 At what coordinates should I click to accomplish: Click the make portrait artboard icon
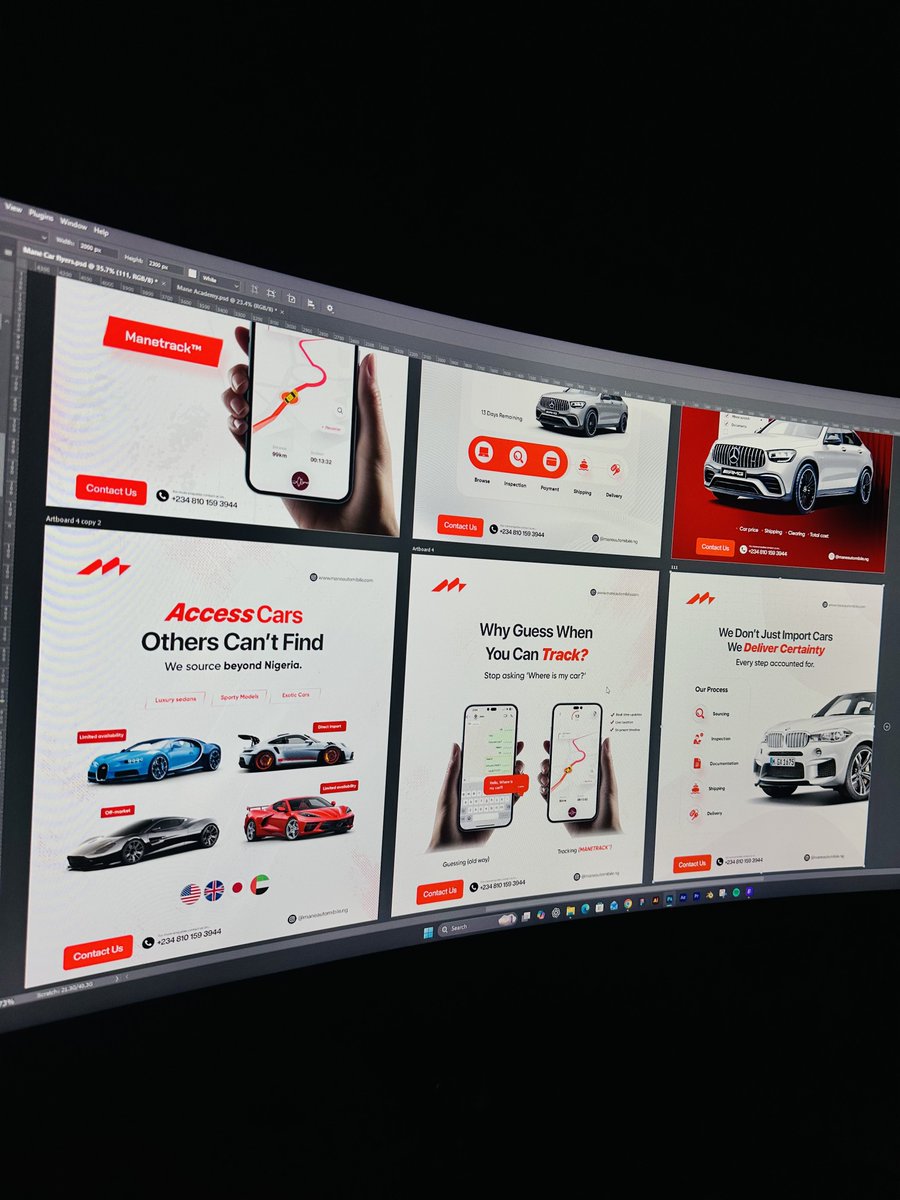point(254,289)
